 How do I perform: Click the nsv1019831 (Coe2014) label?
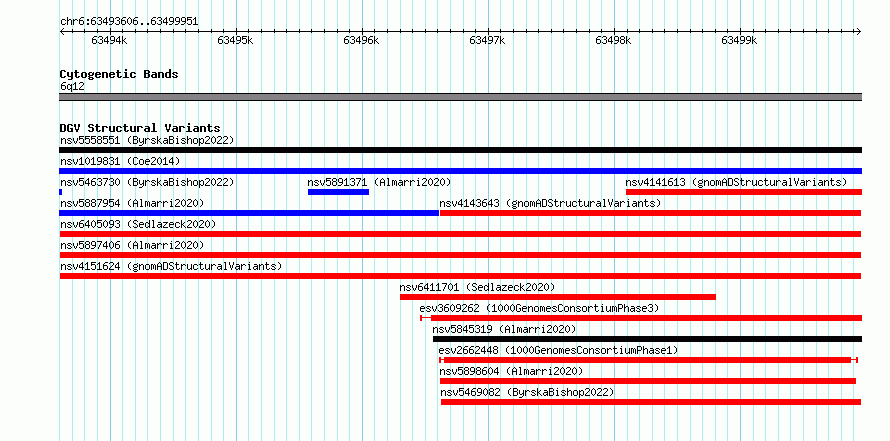[x=120, y=161]
